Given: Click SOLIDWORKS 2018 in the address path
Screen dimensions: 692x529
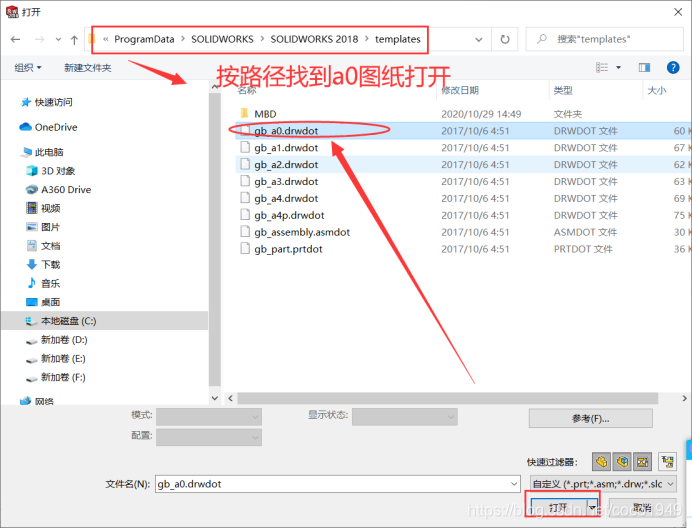Looking at the screenshot, I should click(x=314, y=39).
